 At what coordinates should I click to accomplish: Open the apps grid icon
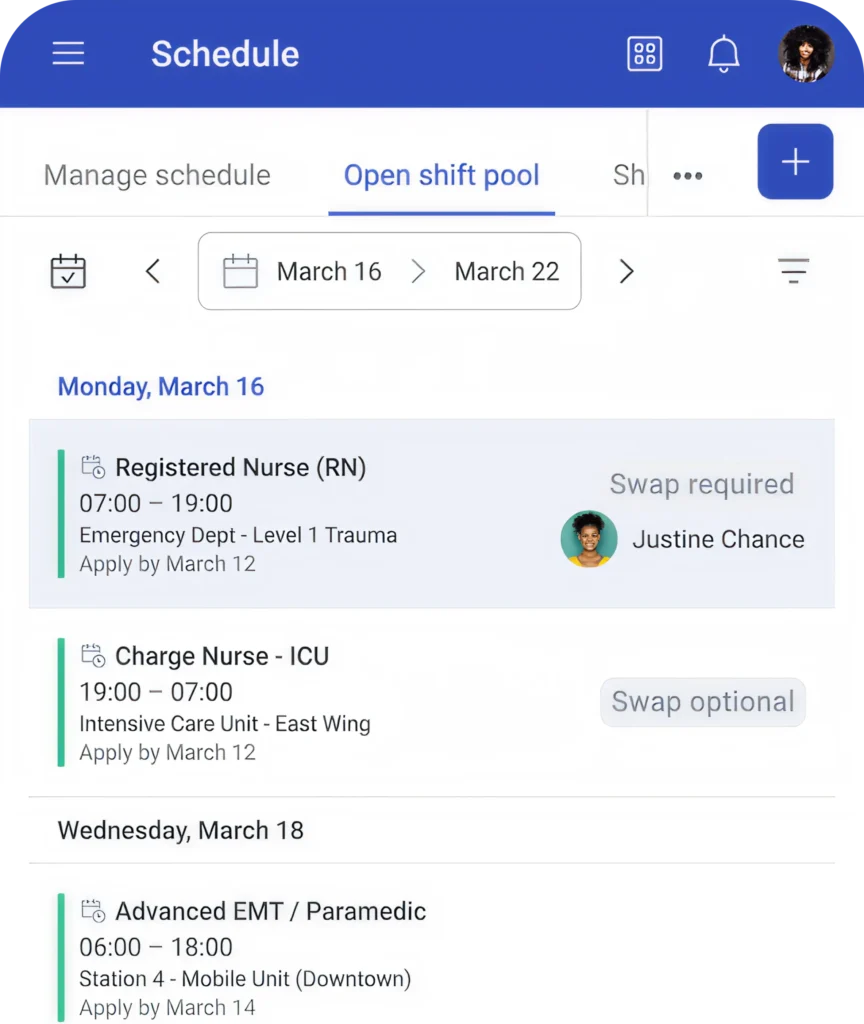pos(645,54)
